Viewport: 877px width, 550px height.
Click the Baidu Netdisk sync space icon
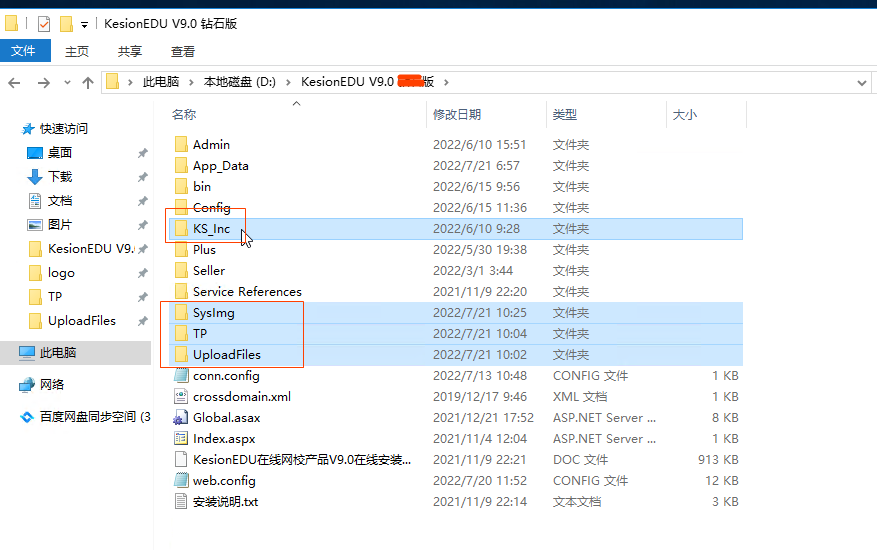coord(27,416)
